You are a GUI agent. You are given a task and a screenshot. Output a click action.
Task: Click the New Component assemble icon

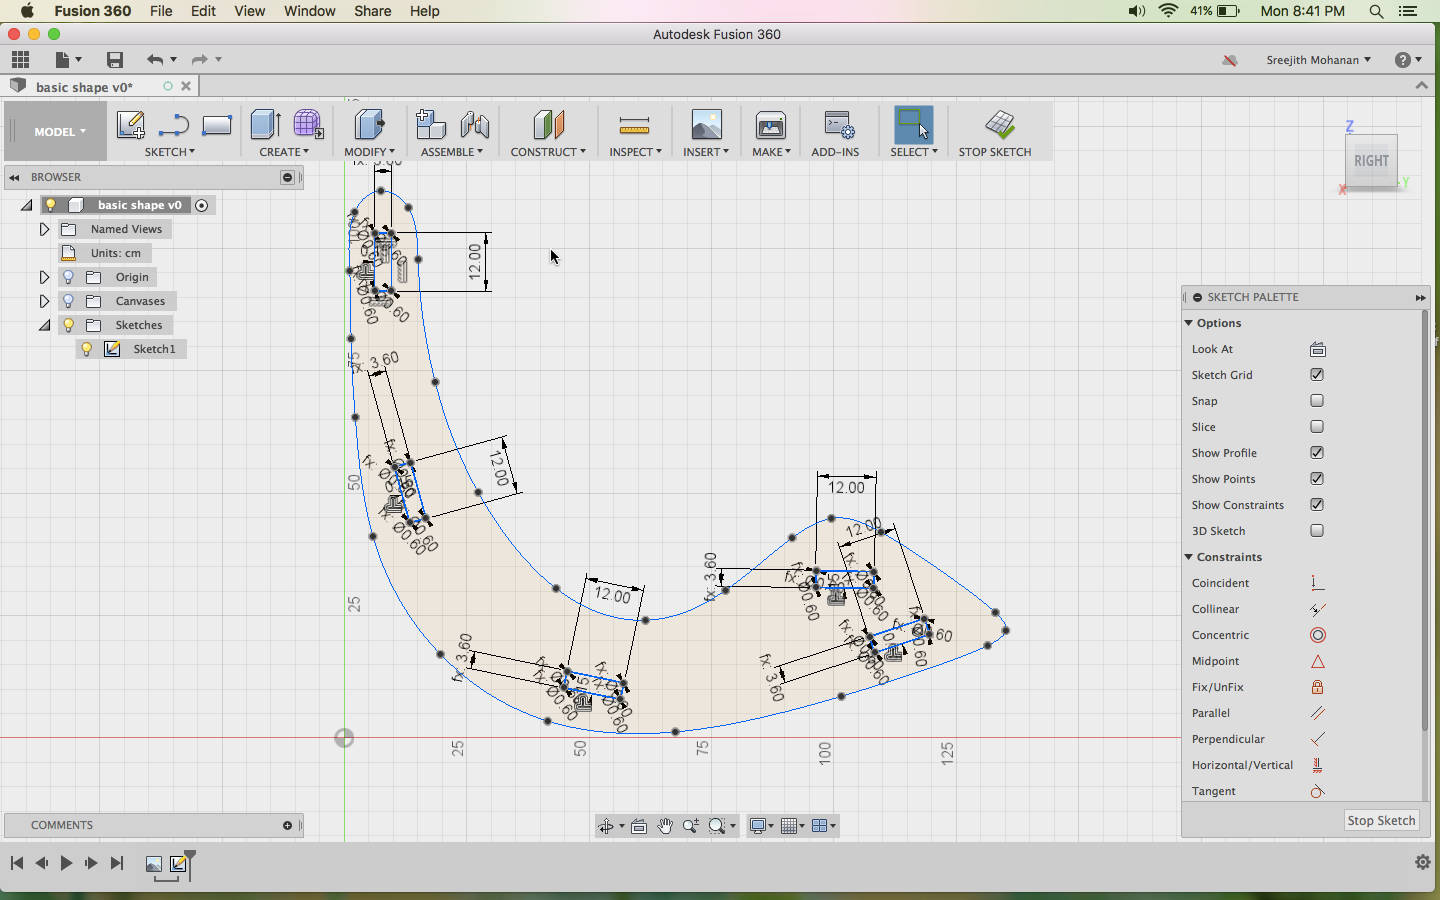(430, 125)
